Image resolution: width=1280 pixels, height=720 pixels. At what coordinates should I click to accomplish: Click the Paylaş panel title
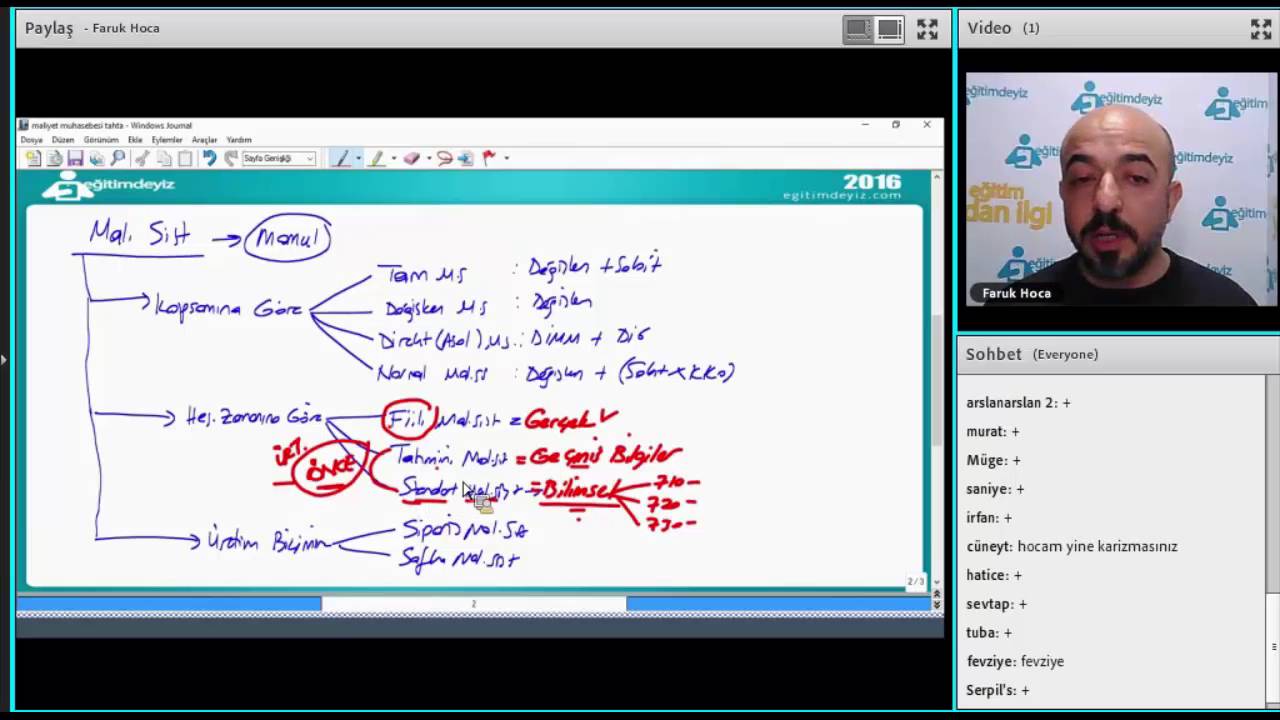pyautogui.click(x=49, y=28)
